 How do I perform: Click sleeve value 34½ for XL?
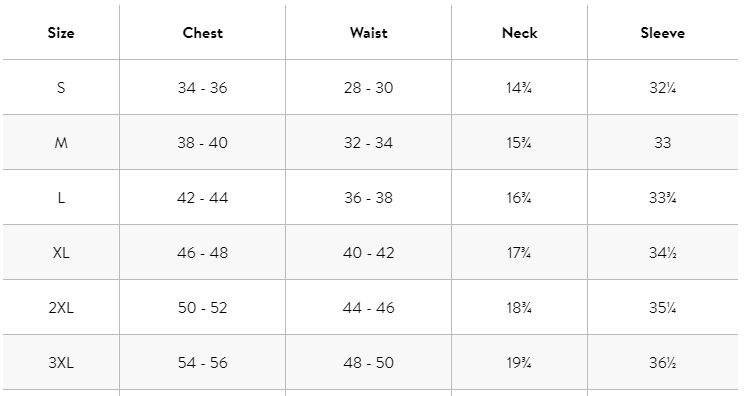pyautogui.click(x=663, y=253)
